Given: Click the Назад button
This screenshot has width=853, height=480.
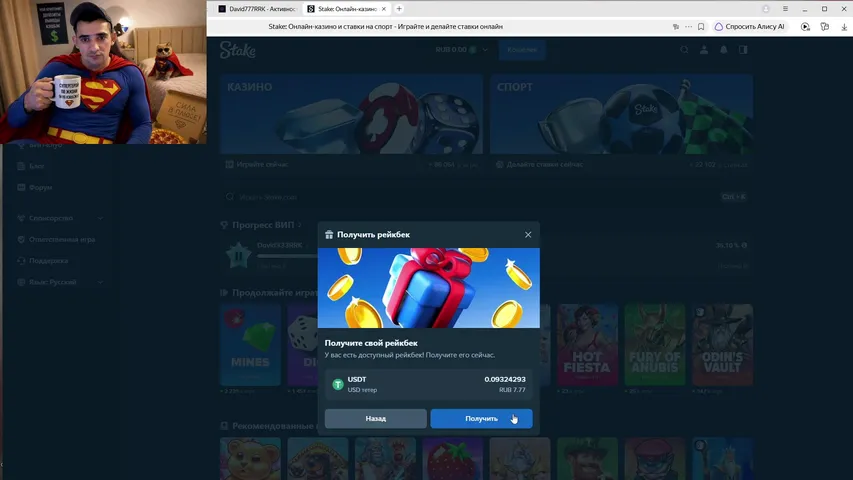Looking at the screenshot, I should coord(375,419).
